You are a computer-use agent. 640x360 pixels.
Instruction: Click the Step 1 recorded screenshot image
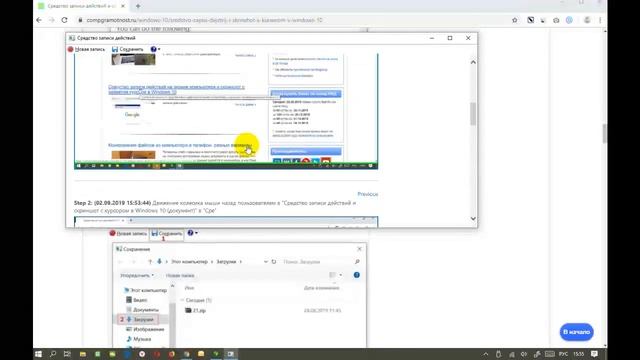coord(226,111)
